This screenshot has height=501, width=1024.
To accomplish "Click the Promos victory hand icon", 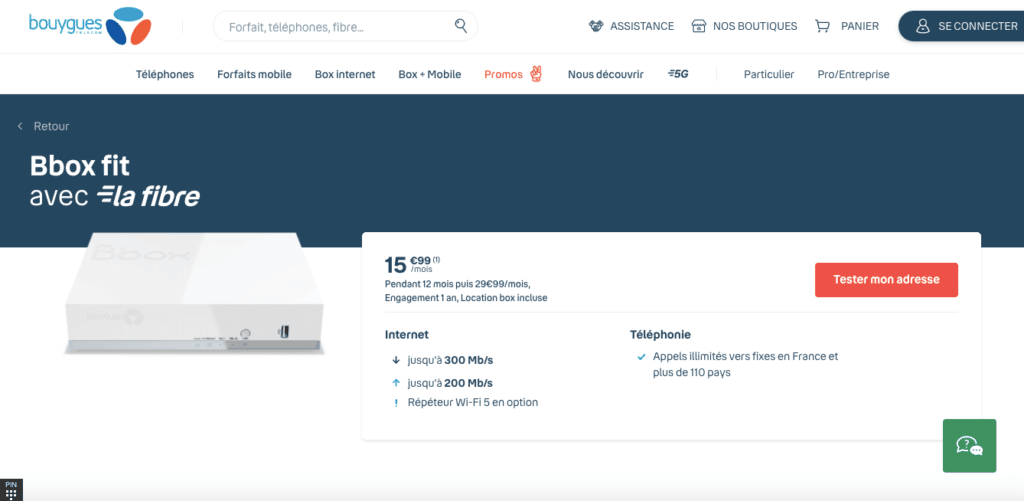I will [536, 74].
